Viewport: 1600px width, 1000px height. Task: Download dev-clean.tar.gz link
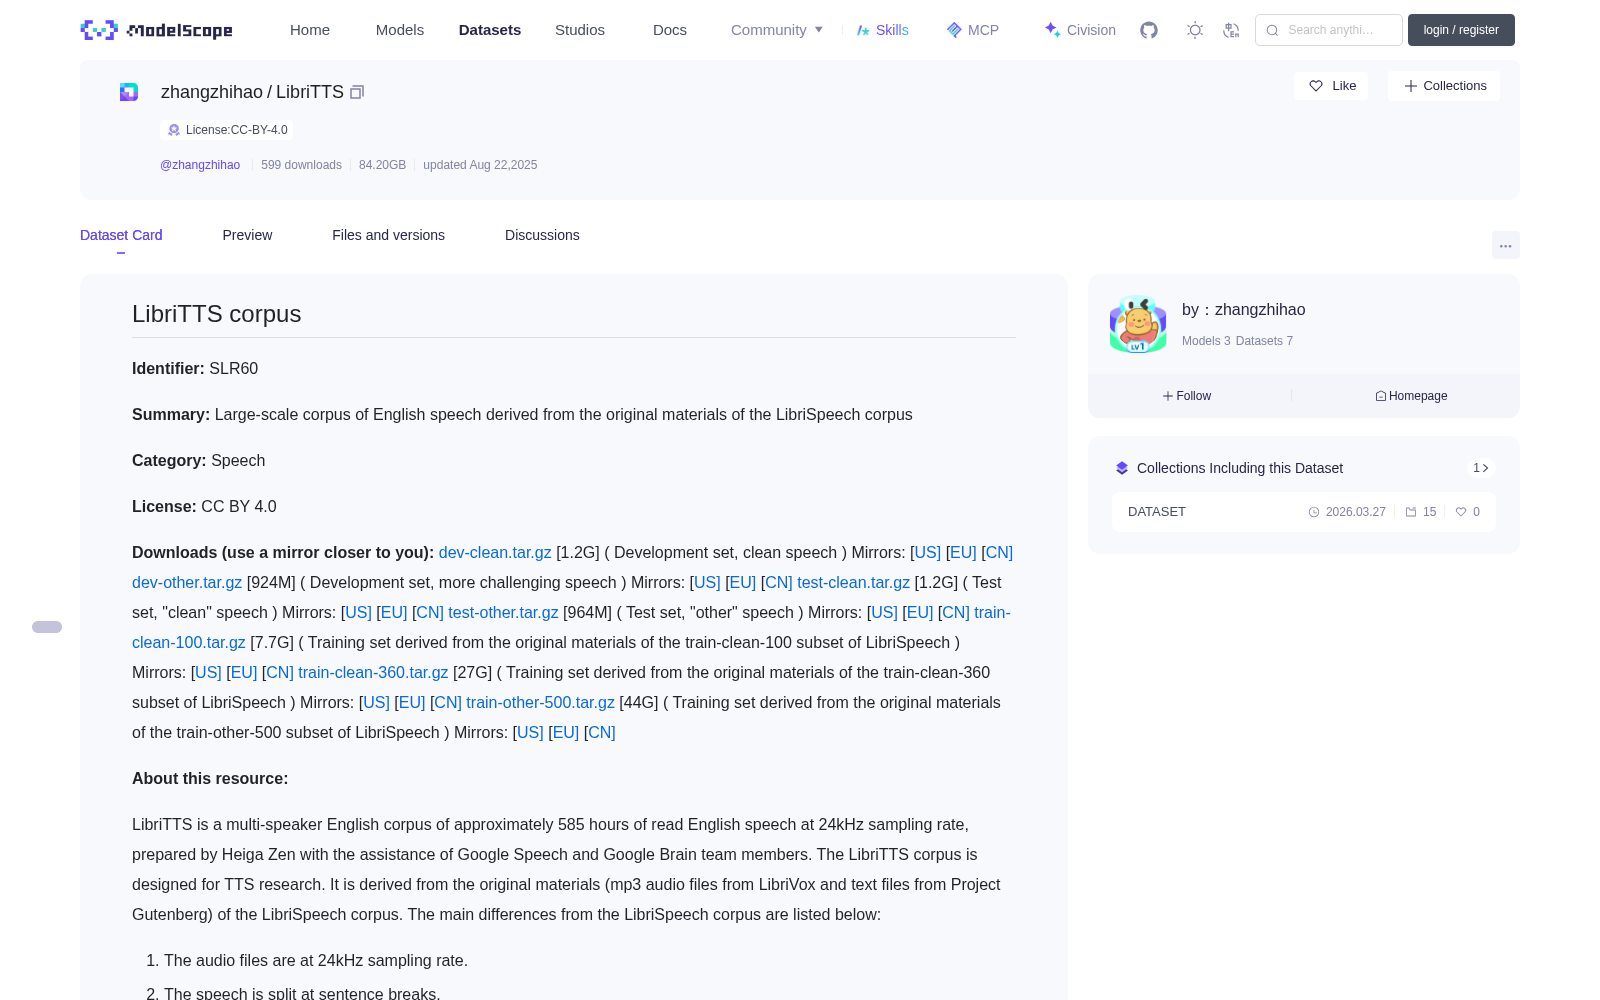click(x=495, y=553)
